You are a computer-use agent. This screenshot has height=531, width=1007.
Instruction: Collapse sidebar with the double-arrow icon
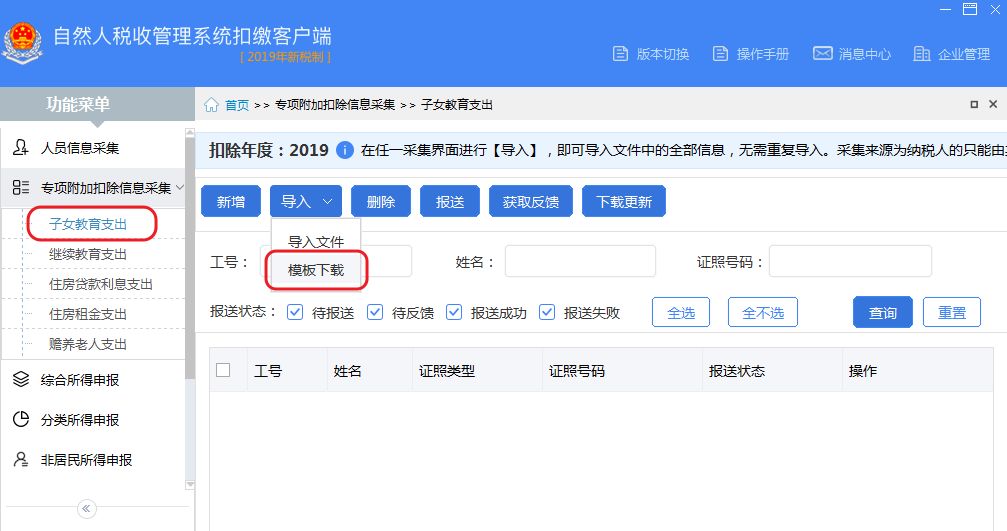87,509
